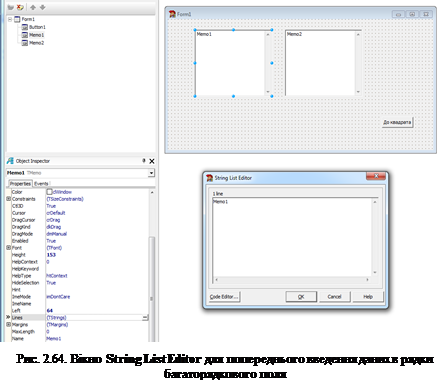The width and height of the screenshot is (448, 386).
Task: Confirm String List Editor with OK
Action: click(301, 297)
